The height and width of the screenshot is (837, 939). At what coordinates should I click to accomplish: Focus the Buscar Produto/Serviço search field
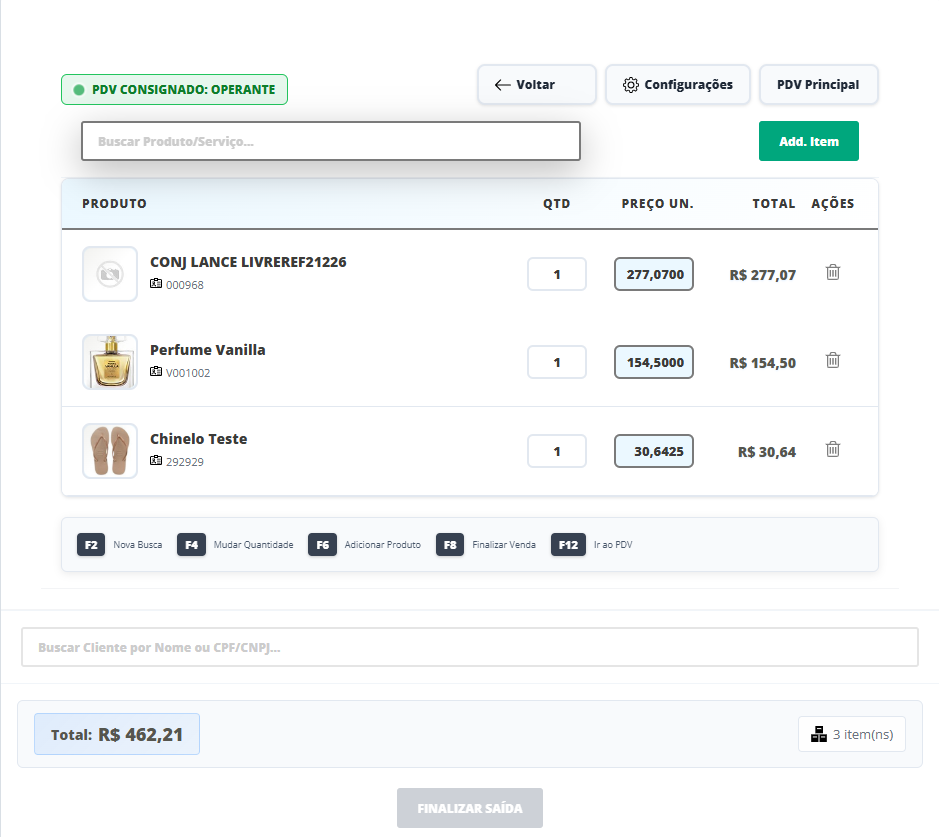330,141
